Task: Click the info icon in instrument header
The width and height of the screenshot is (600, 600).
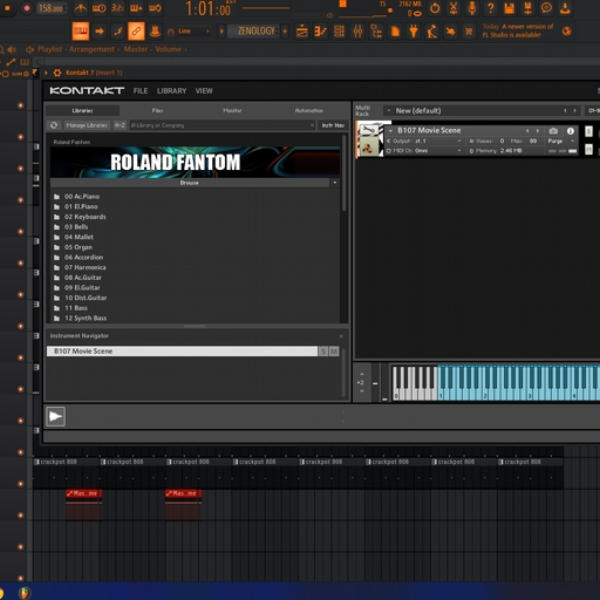Action: coord(571,131)
